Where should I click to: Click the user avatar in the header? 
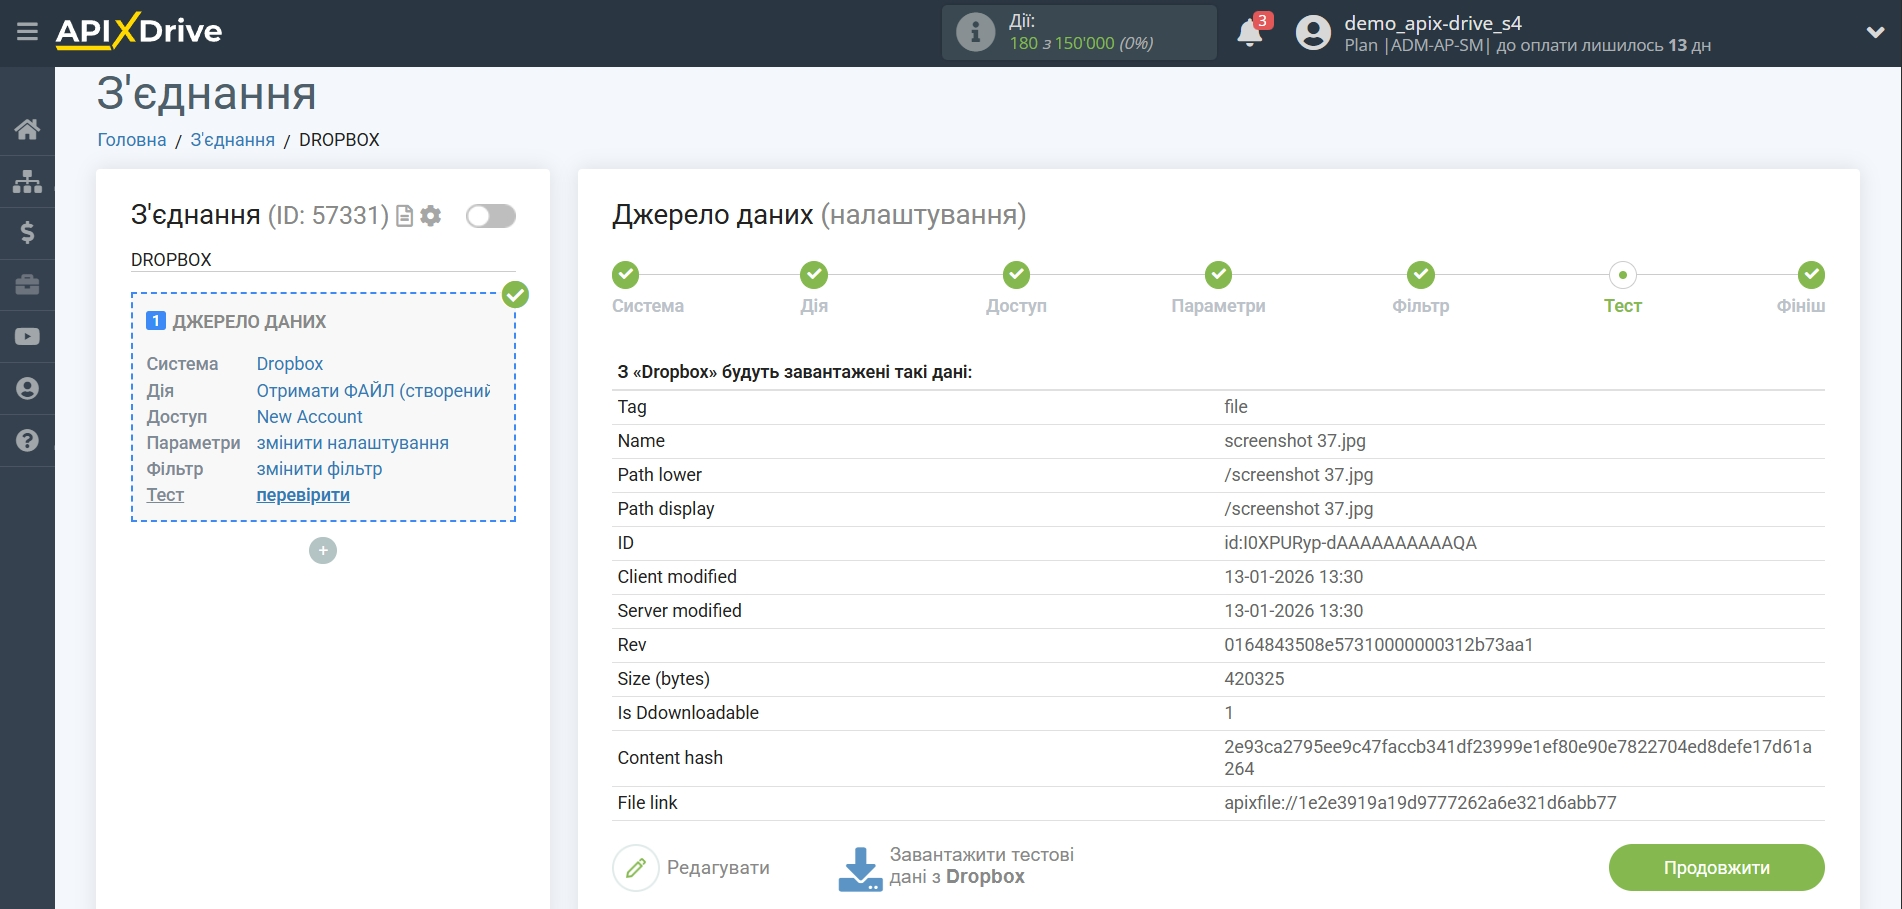tap(1313, 32)
